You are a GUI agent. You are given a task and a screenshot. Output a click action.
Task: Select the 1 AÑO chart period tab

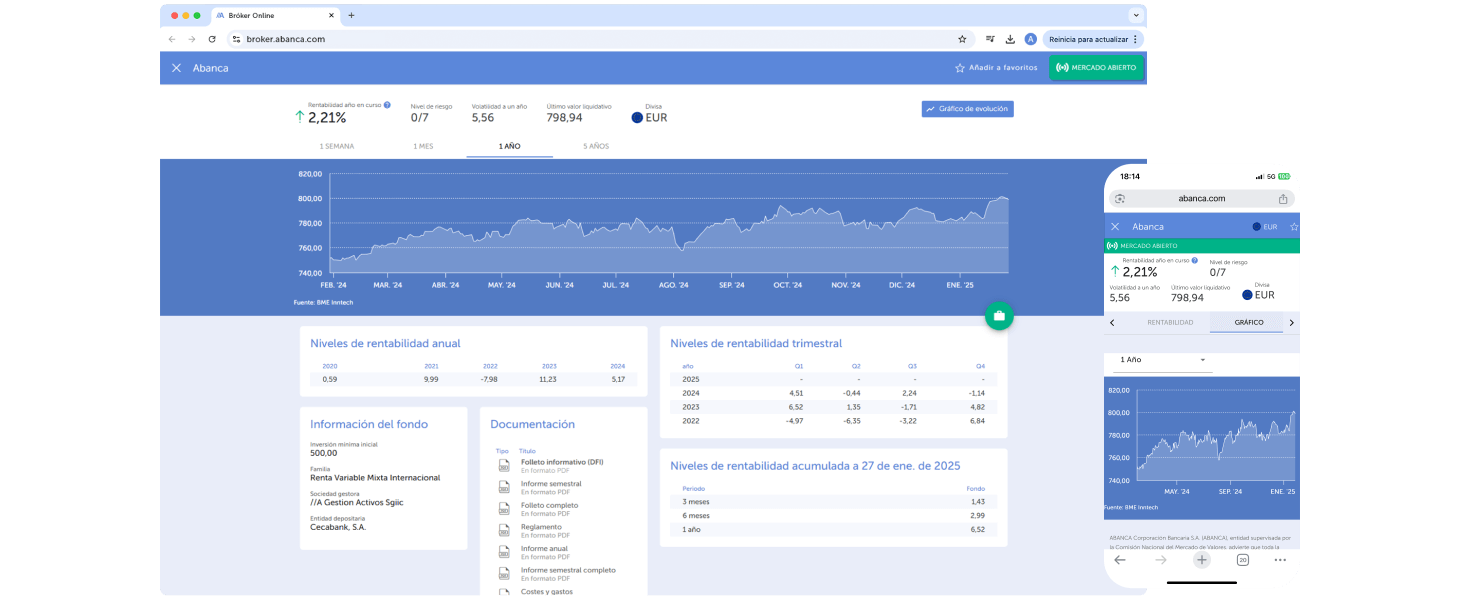coord(509,146)
